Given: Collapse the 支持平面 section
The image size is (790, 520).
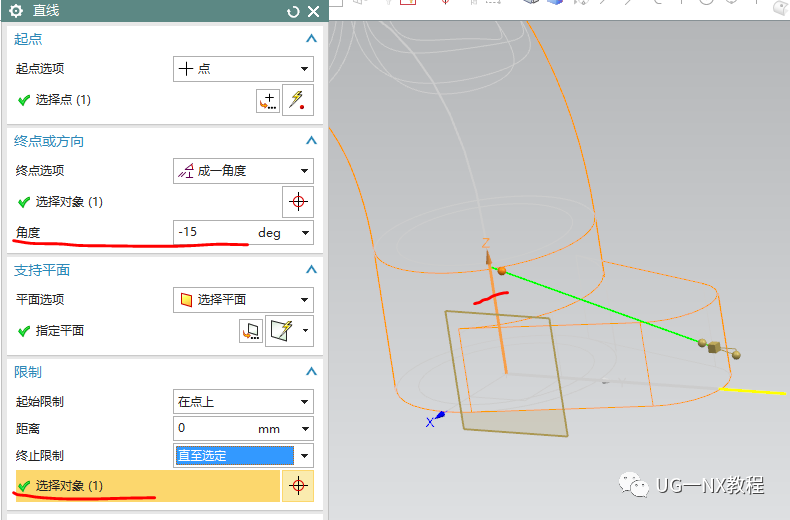Looking at the screenshot, I should tap(311, 270).
